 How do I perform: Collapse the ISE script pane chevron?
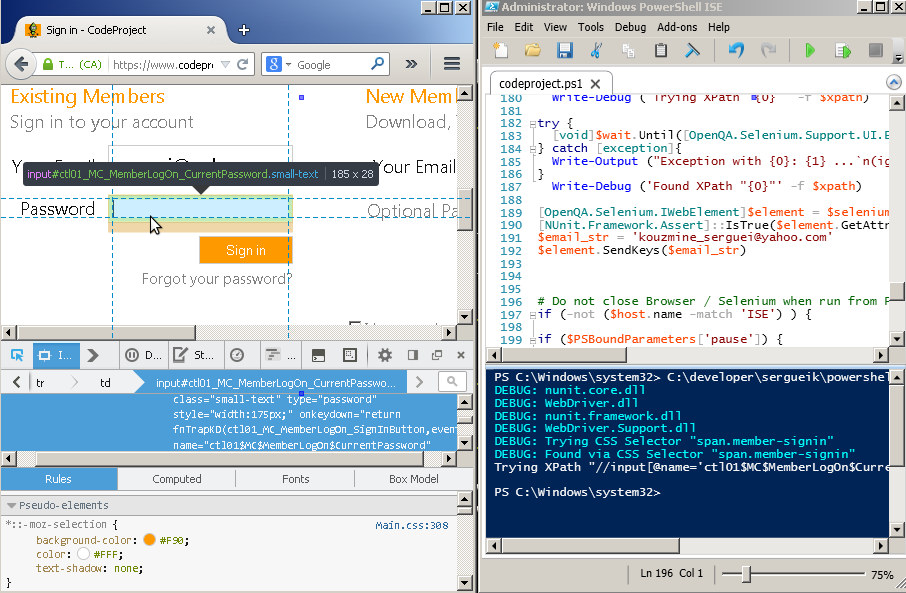(x=893, y=83)
